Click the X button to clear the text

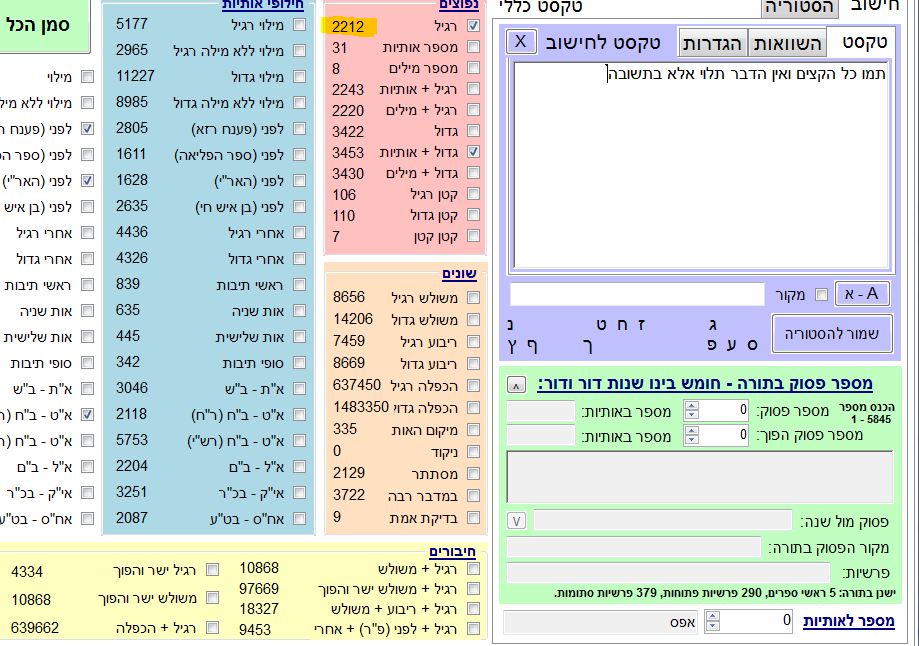[521, 42]
